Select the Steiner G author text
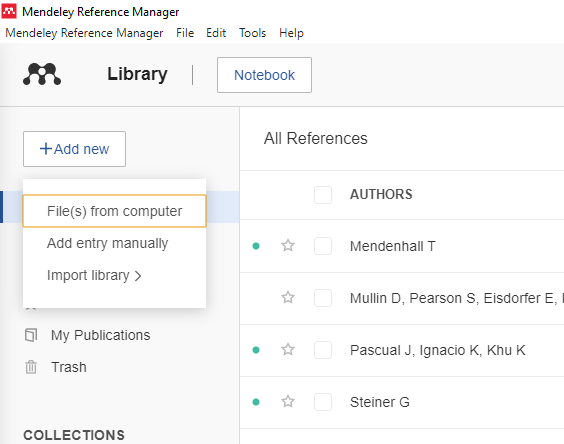This screenshot has height=444, width=564. (x=379, y=402)
